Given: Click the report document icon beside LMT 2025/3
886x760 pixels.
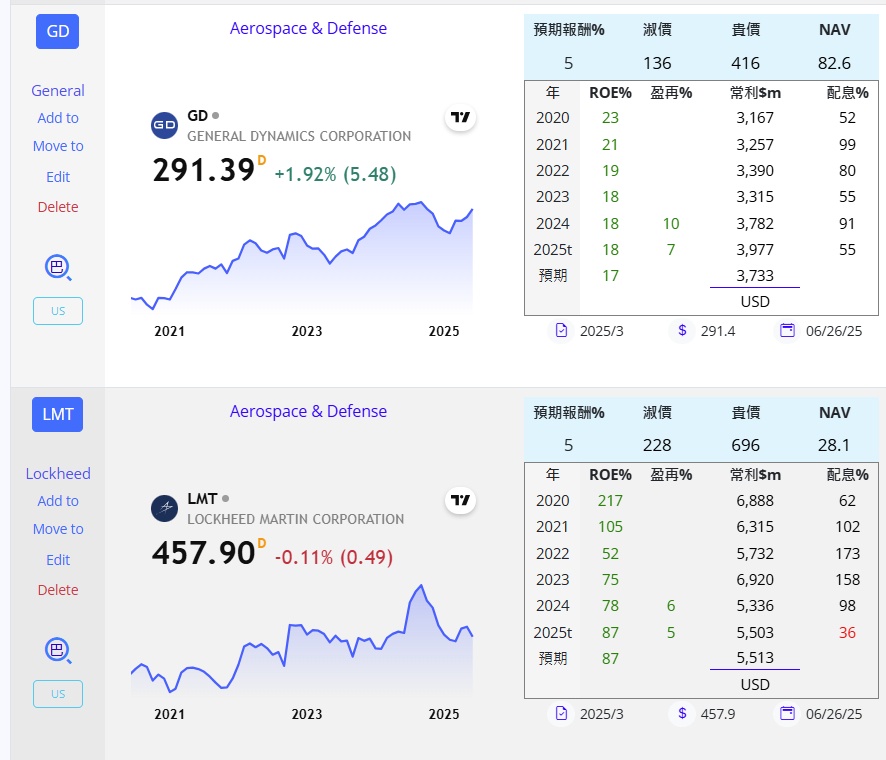Looking at the screenshot, I should pyautogui.click(x=561, y=714).
